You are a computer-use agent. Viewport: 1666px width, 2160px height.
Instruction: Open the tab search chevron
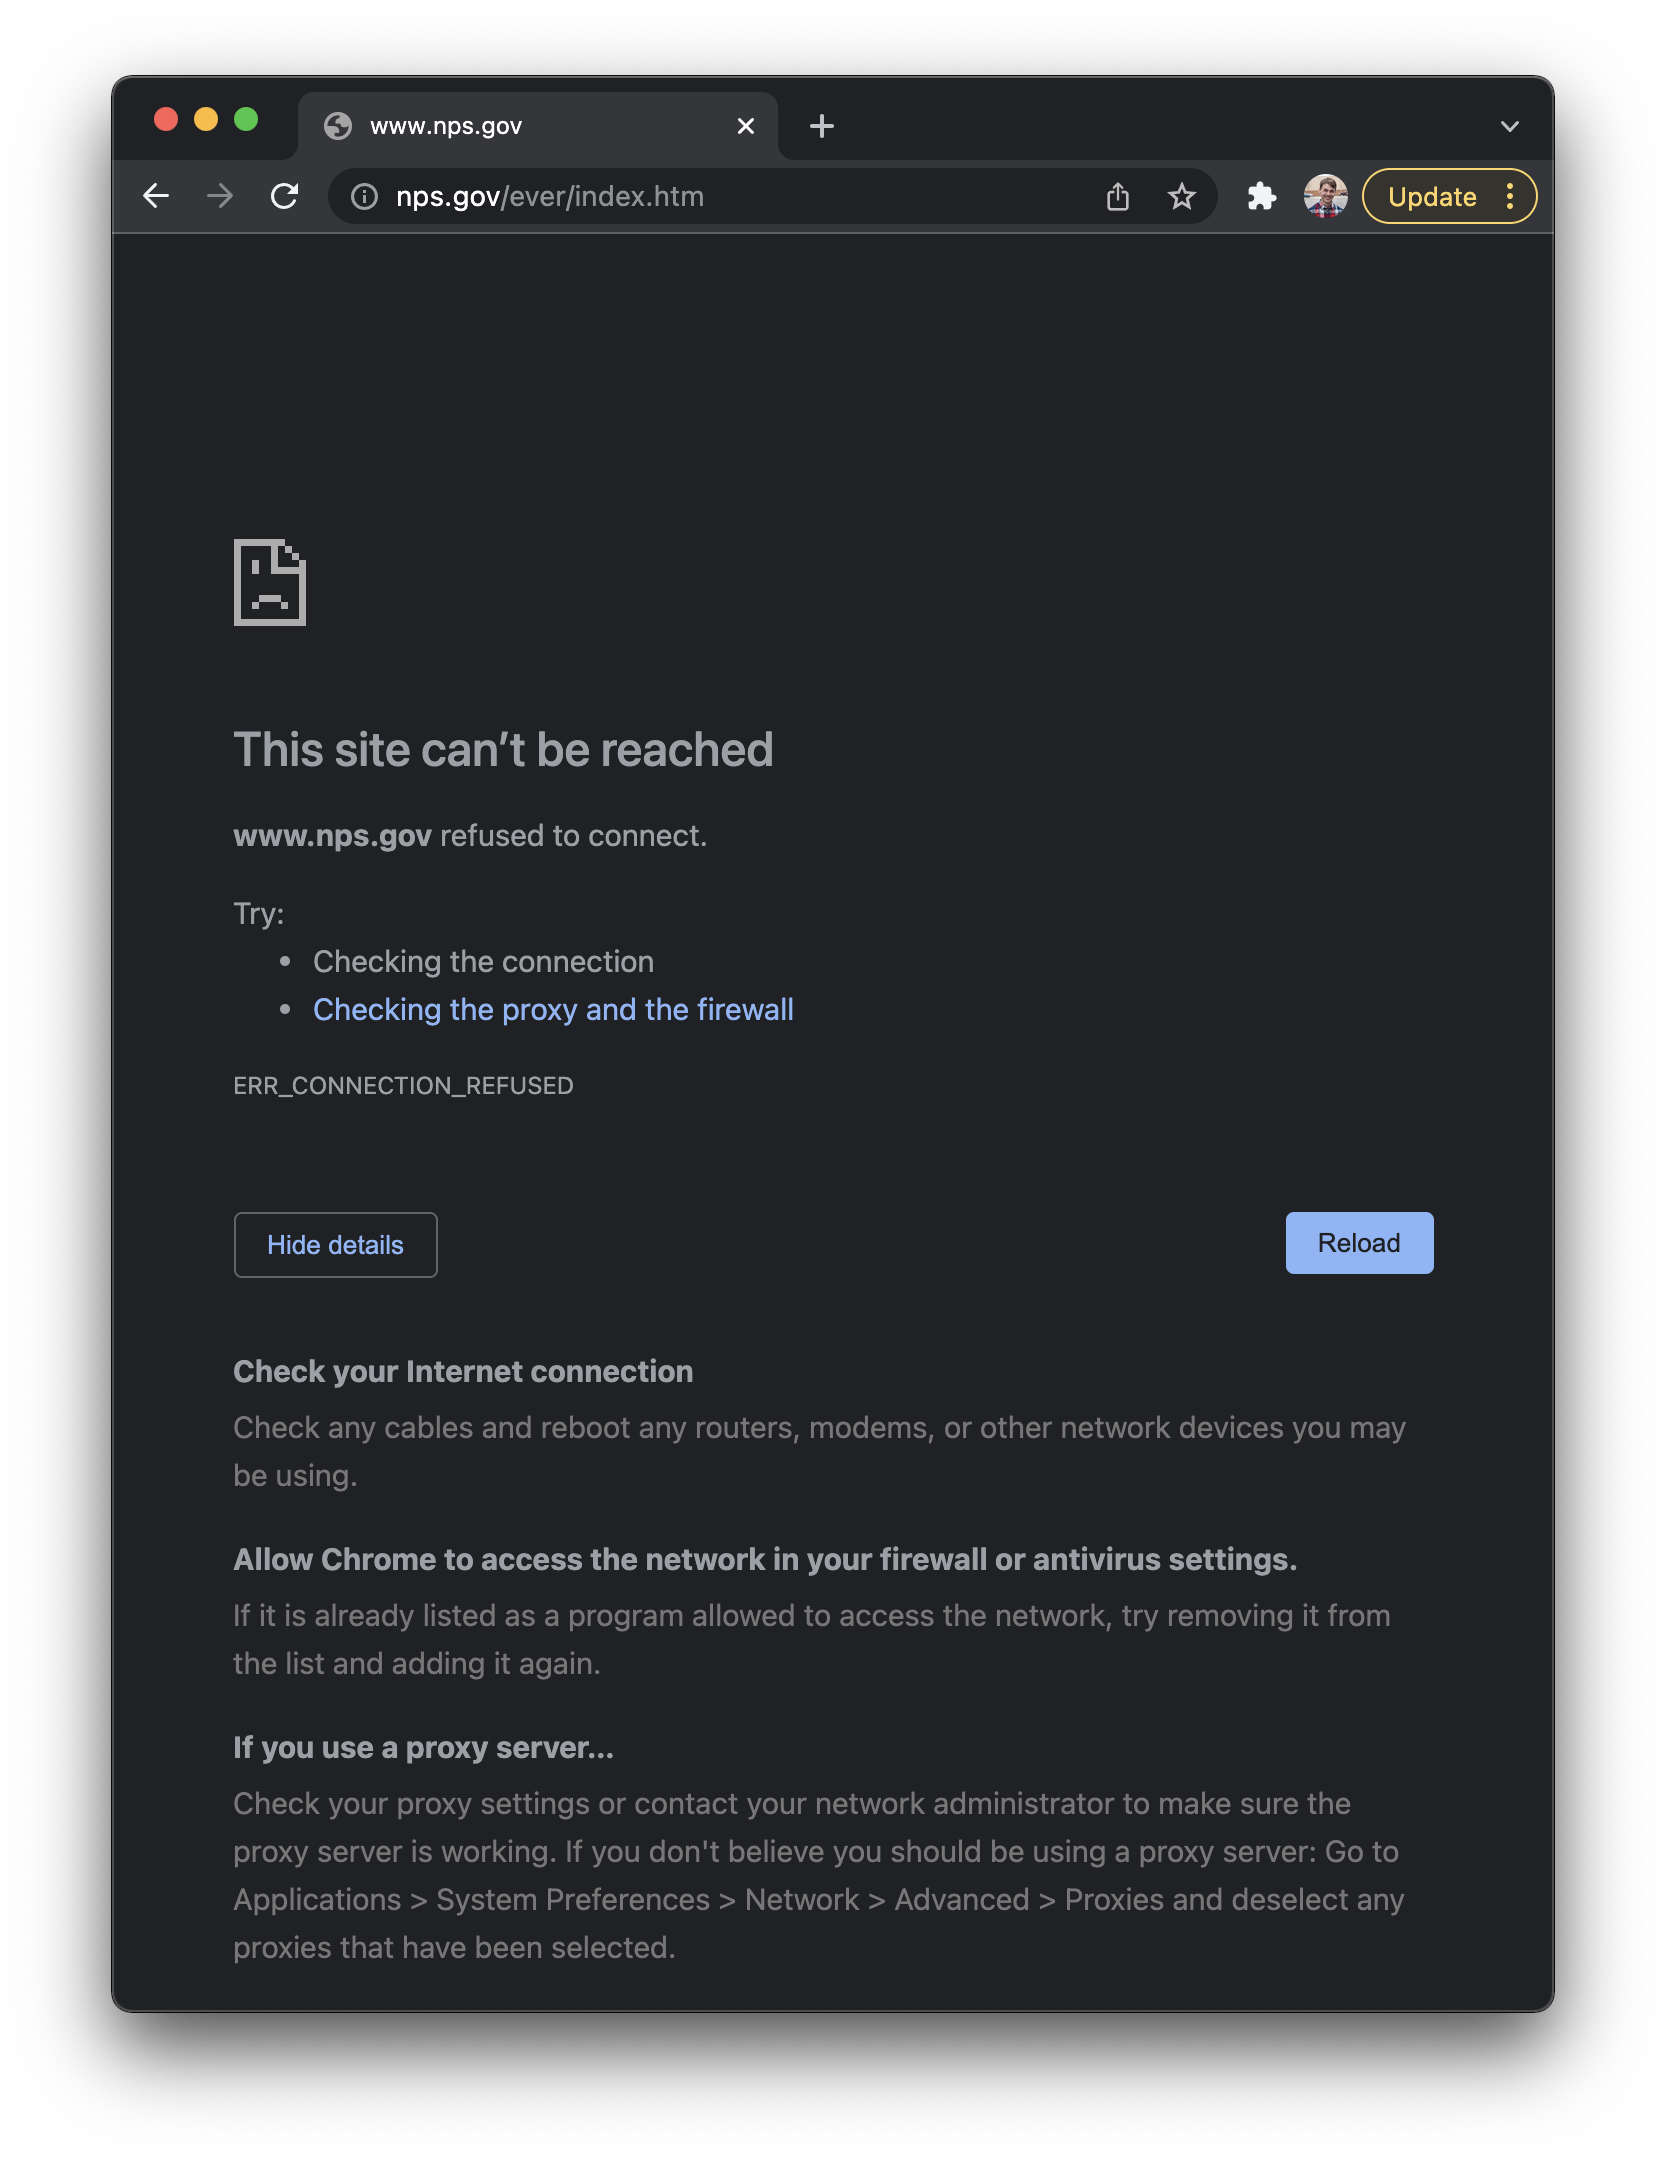point(1508,125)
